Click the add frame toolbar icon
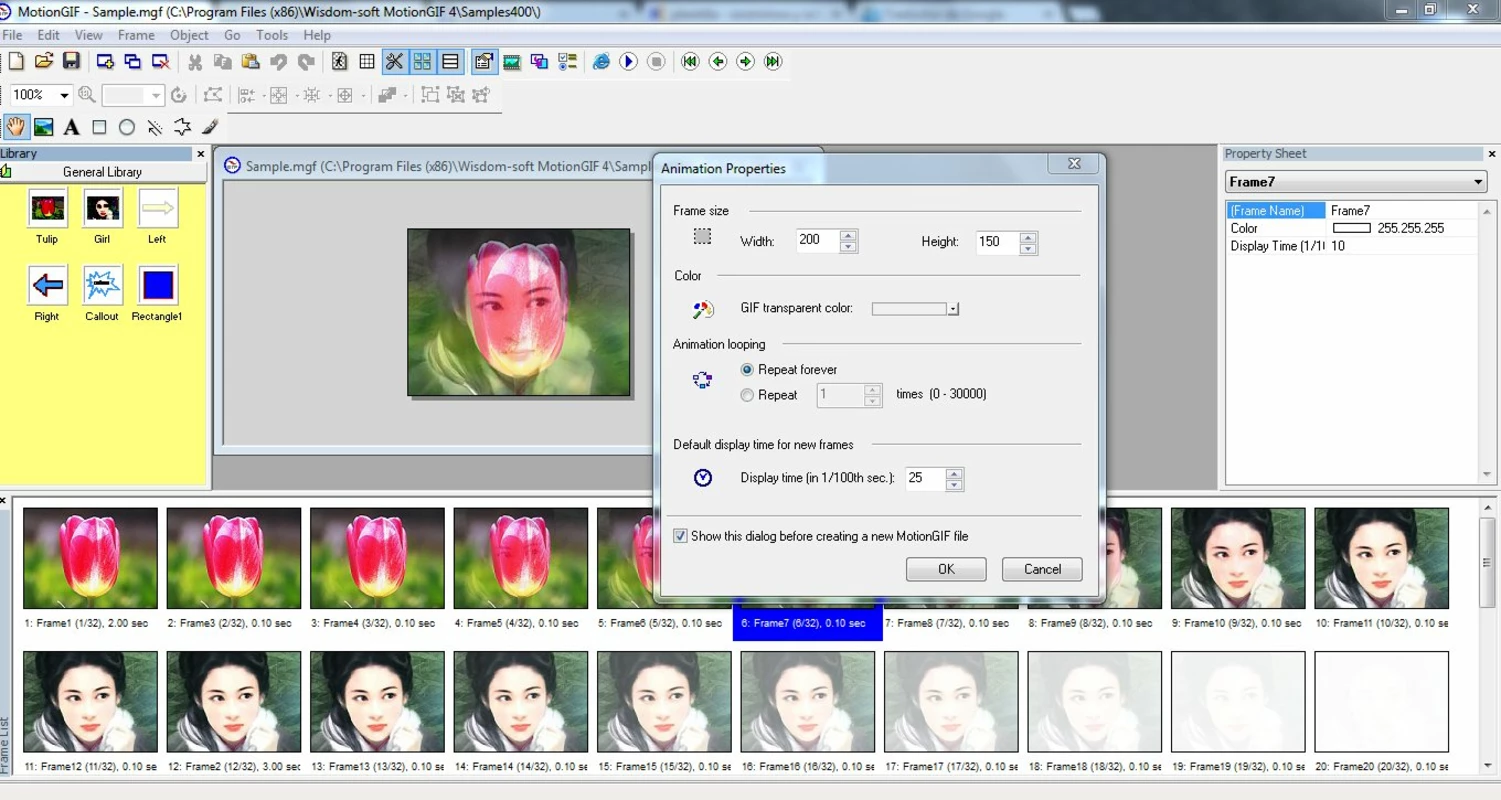Viewport: 1501px width, 800px height. tap(105, 62)
